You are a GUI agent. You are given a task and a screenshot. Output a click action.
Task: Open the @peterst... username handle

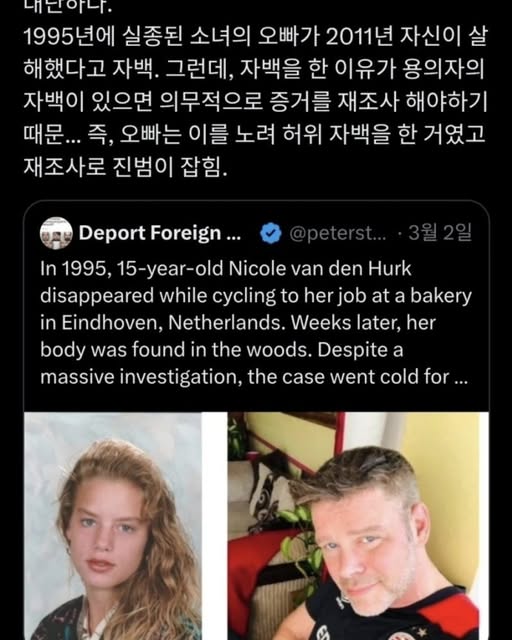[x=338, y=233]
